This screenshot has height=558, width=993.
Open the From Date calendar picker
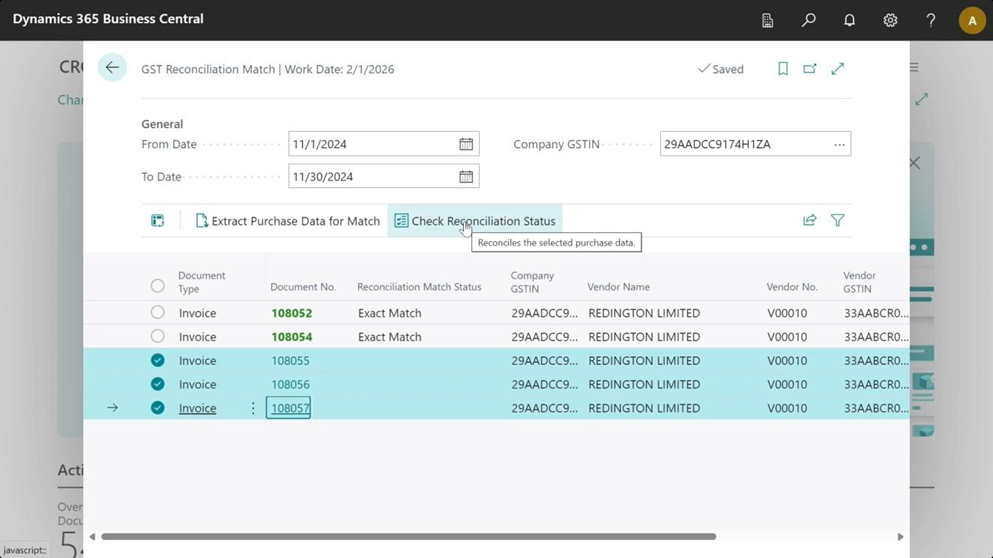(x=466, y=144)
